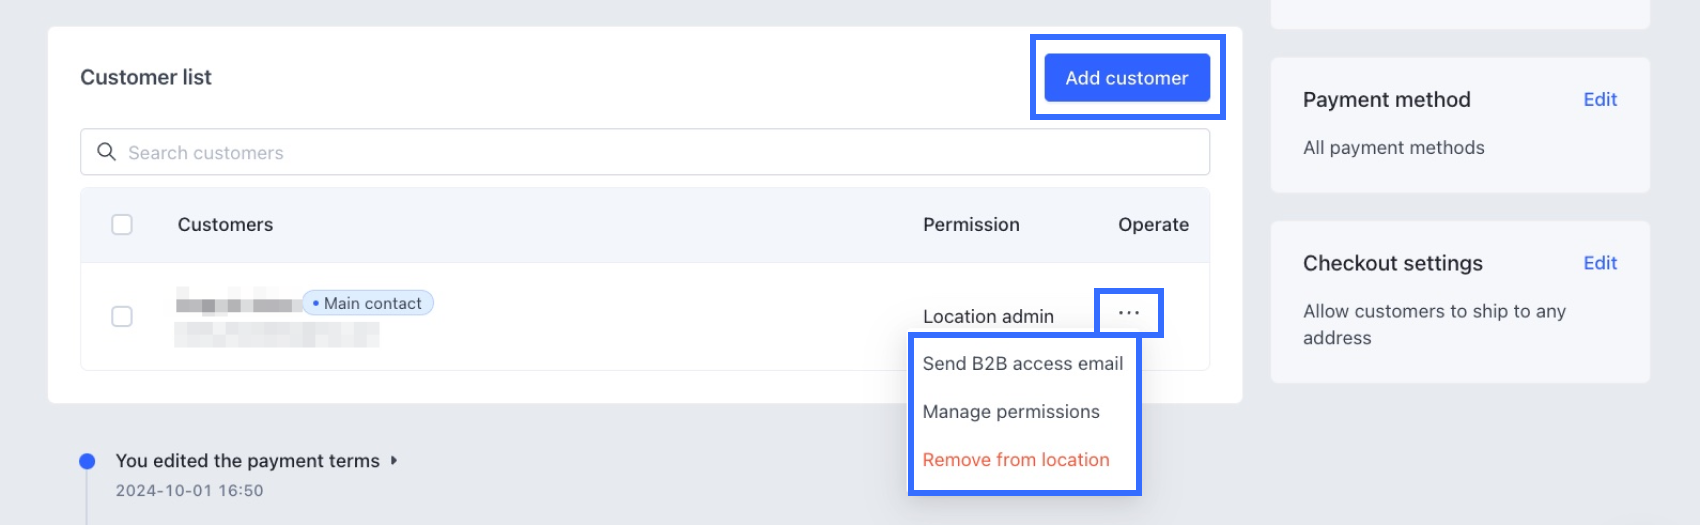Click the Permission column header

pyautogui.click(x=970, y=225)
